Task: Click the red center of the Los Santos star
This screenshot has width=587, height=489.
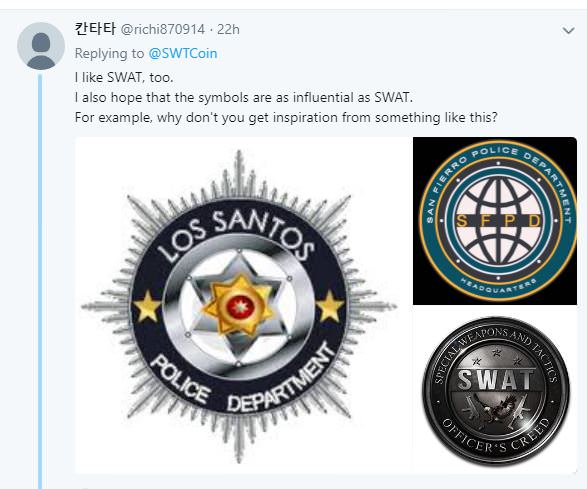Action: pos(239,307)
